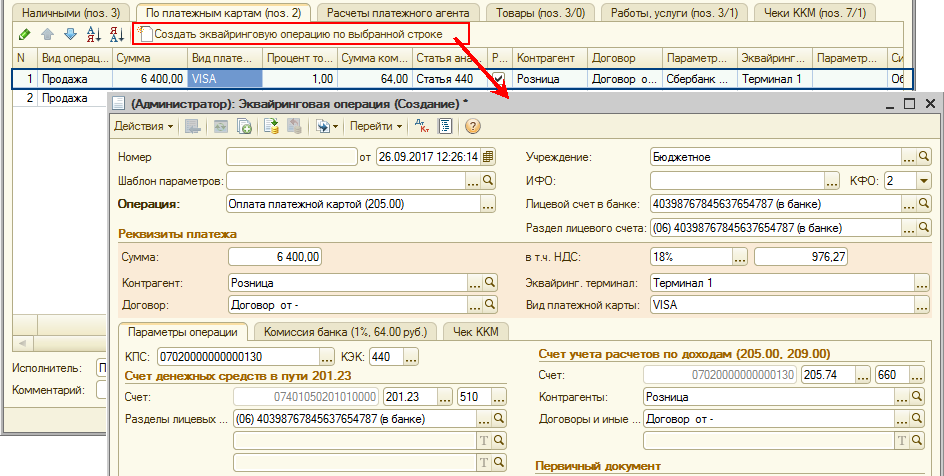Open the calendar picker next to document date
The image size is (944, 476).
489,157
